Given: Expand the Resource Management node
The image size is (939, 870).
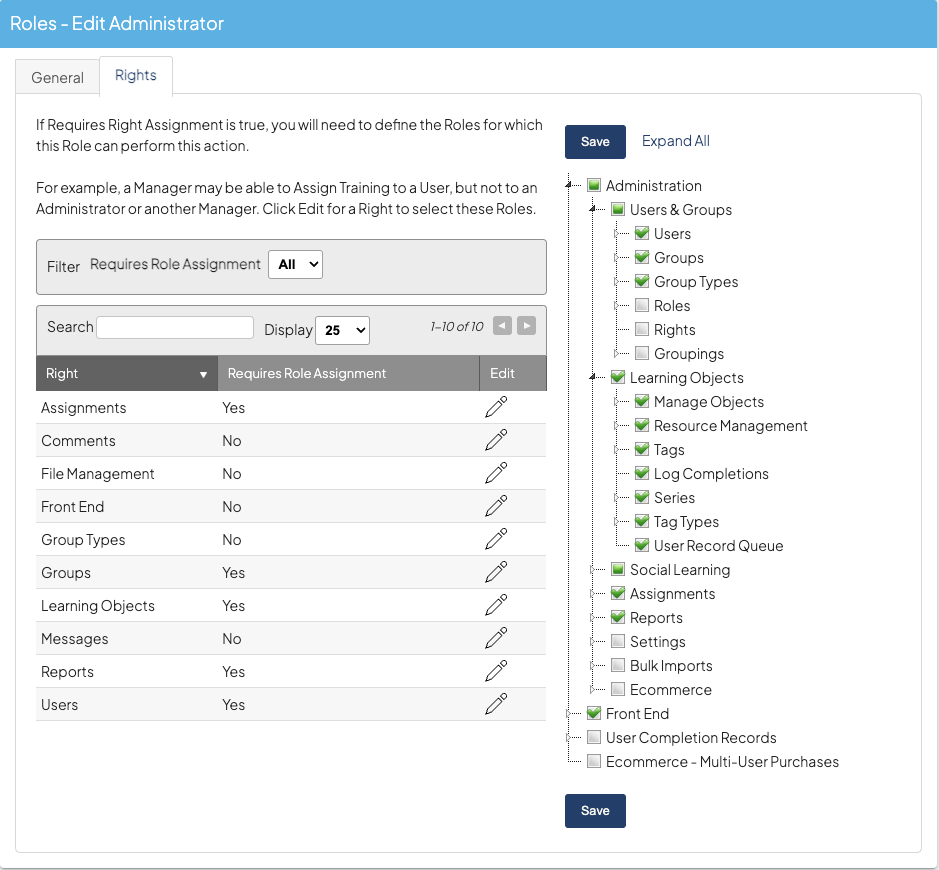Looking at the screenshot, I should pos(616,425).
